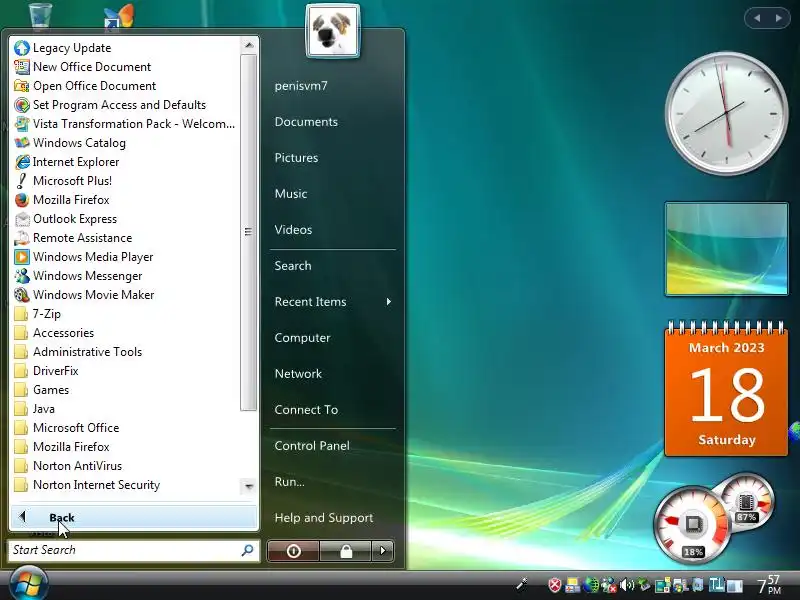Click the TL tray icon
The height and width of the screenshot is (600, 800).
click(x=717, y=585)
